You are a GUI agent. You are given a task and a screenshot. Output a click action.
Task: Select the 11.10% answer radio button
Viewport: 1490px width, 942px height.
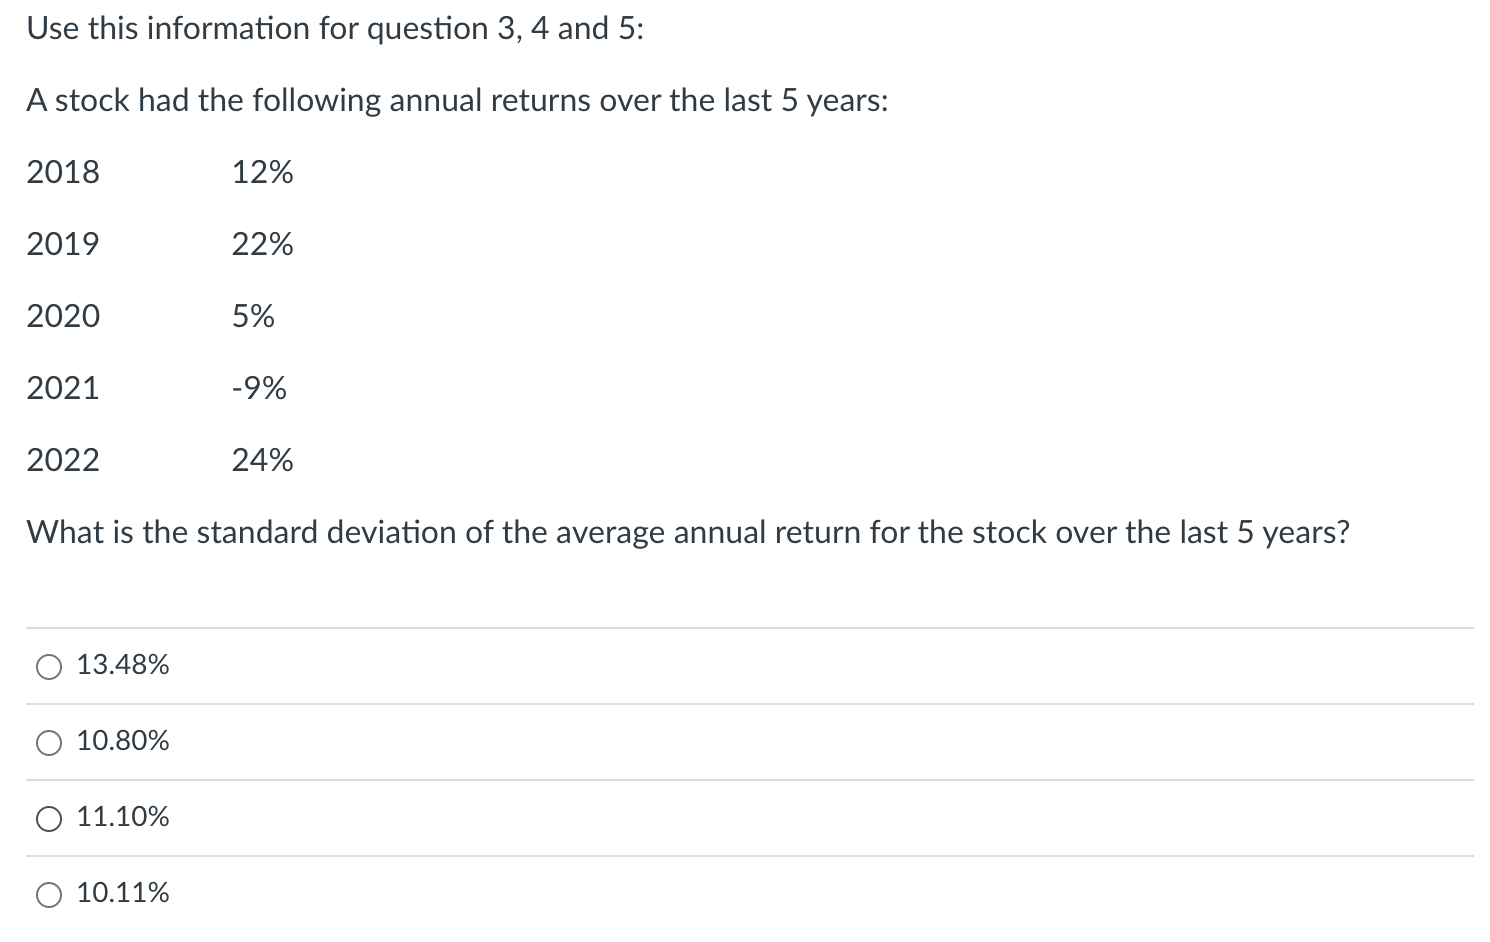(48, 818)
